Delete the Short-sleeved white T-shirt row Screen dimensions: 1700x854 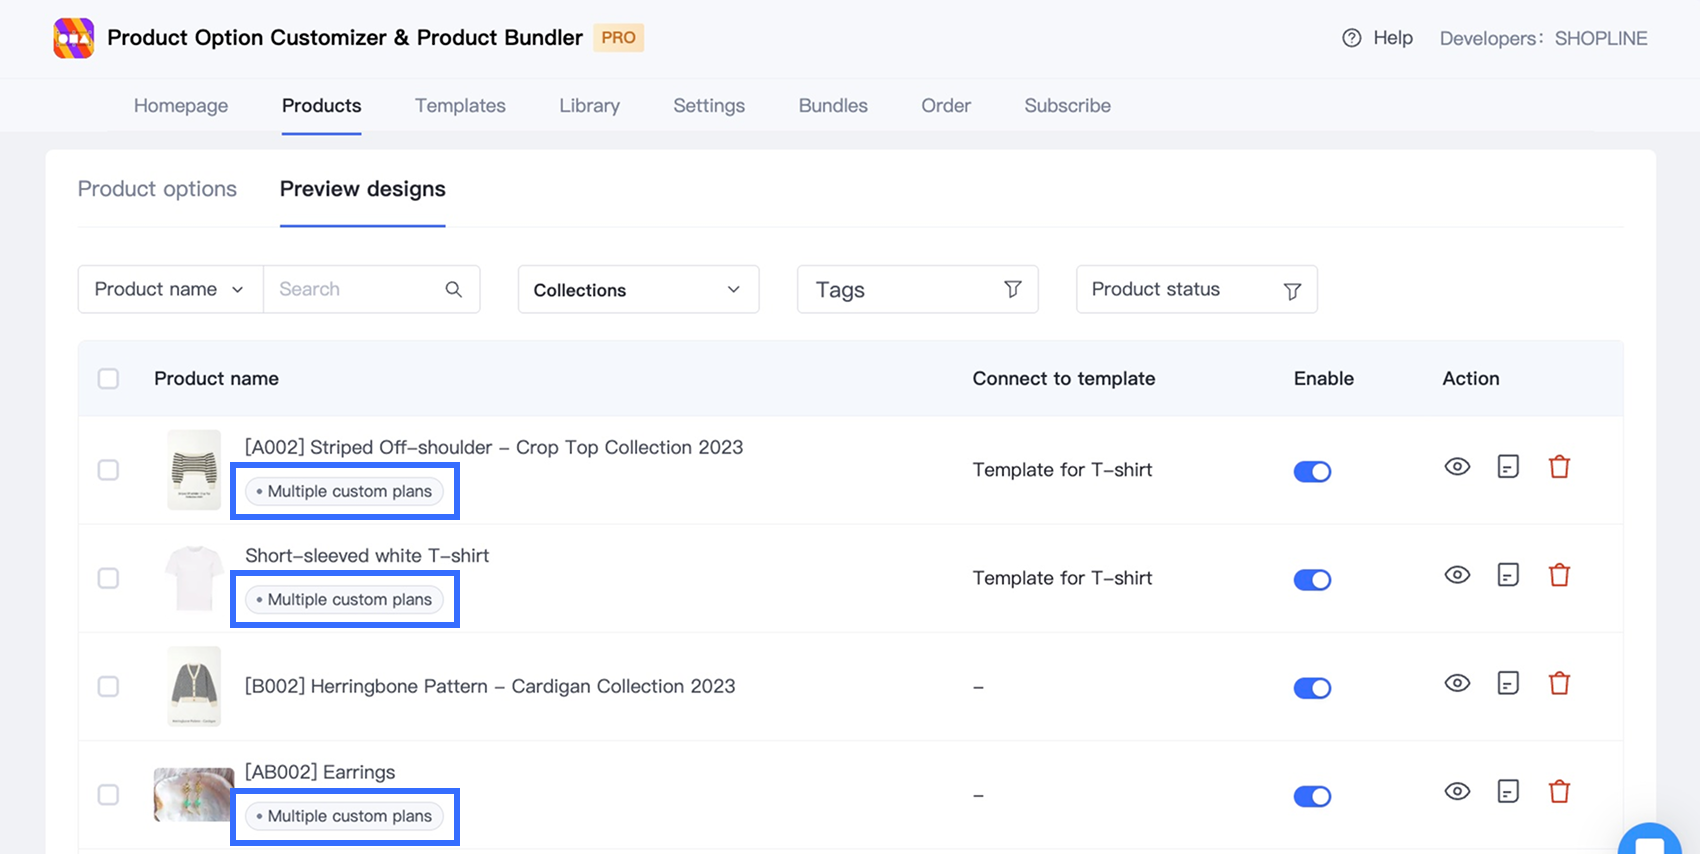(1559, 575)
